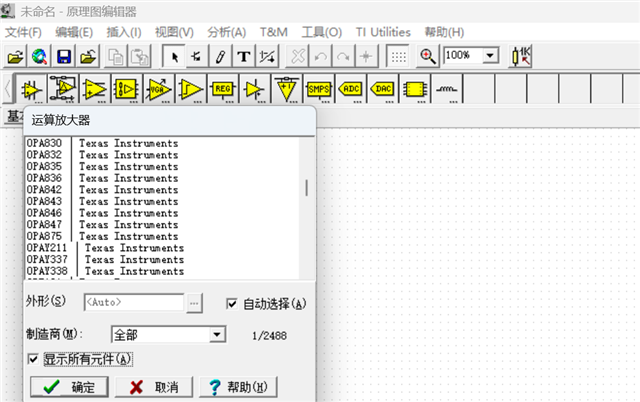Toggle 显示所有元件(A) checkbox
Screen dimensions: 640x402
[x=33, y=359]
